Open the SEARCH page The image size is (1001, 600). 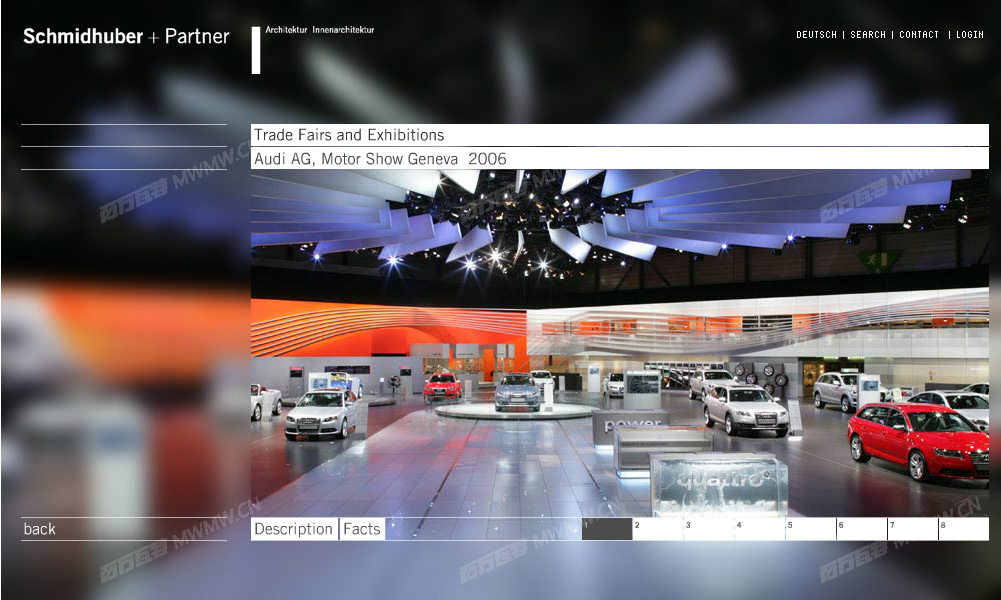868,34
